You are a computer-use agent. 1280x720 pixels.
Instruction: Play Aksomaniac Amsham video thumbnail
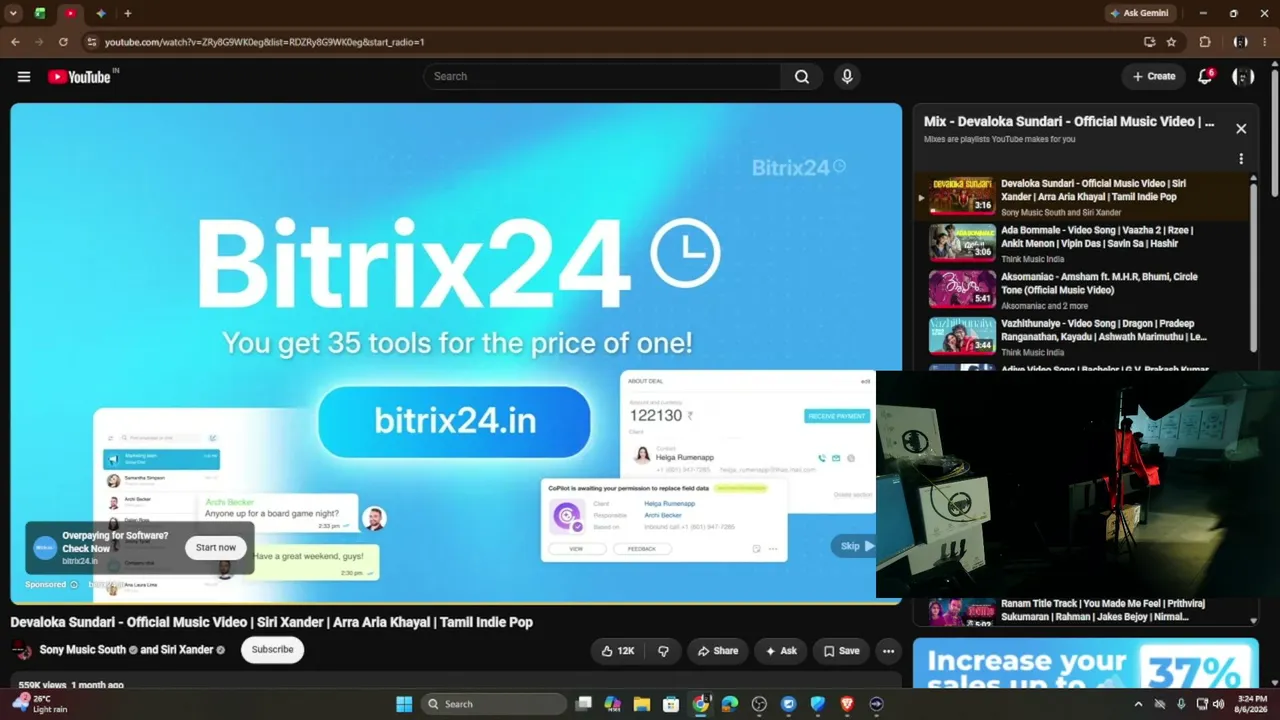962,289
